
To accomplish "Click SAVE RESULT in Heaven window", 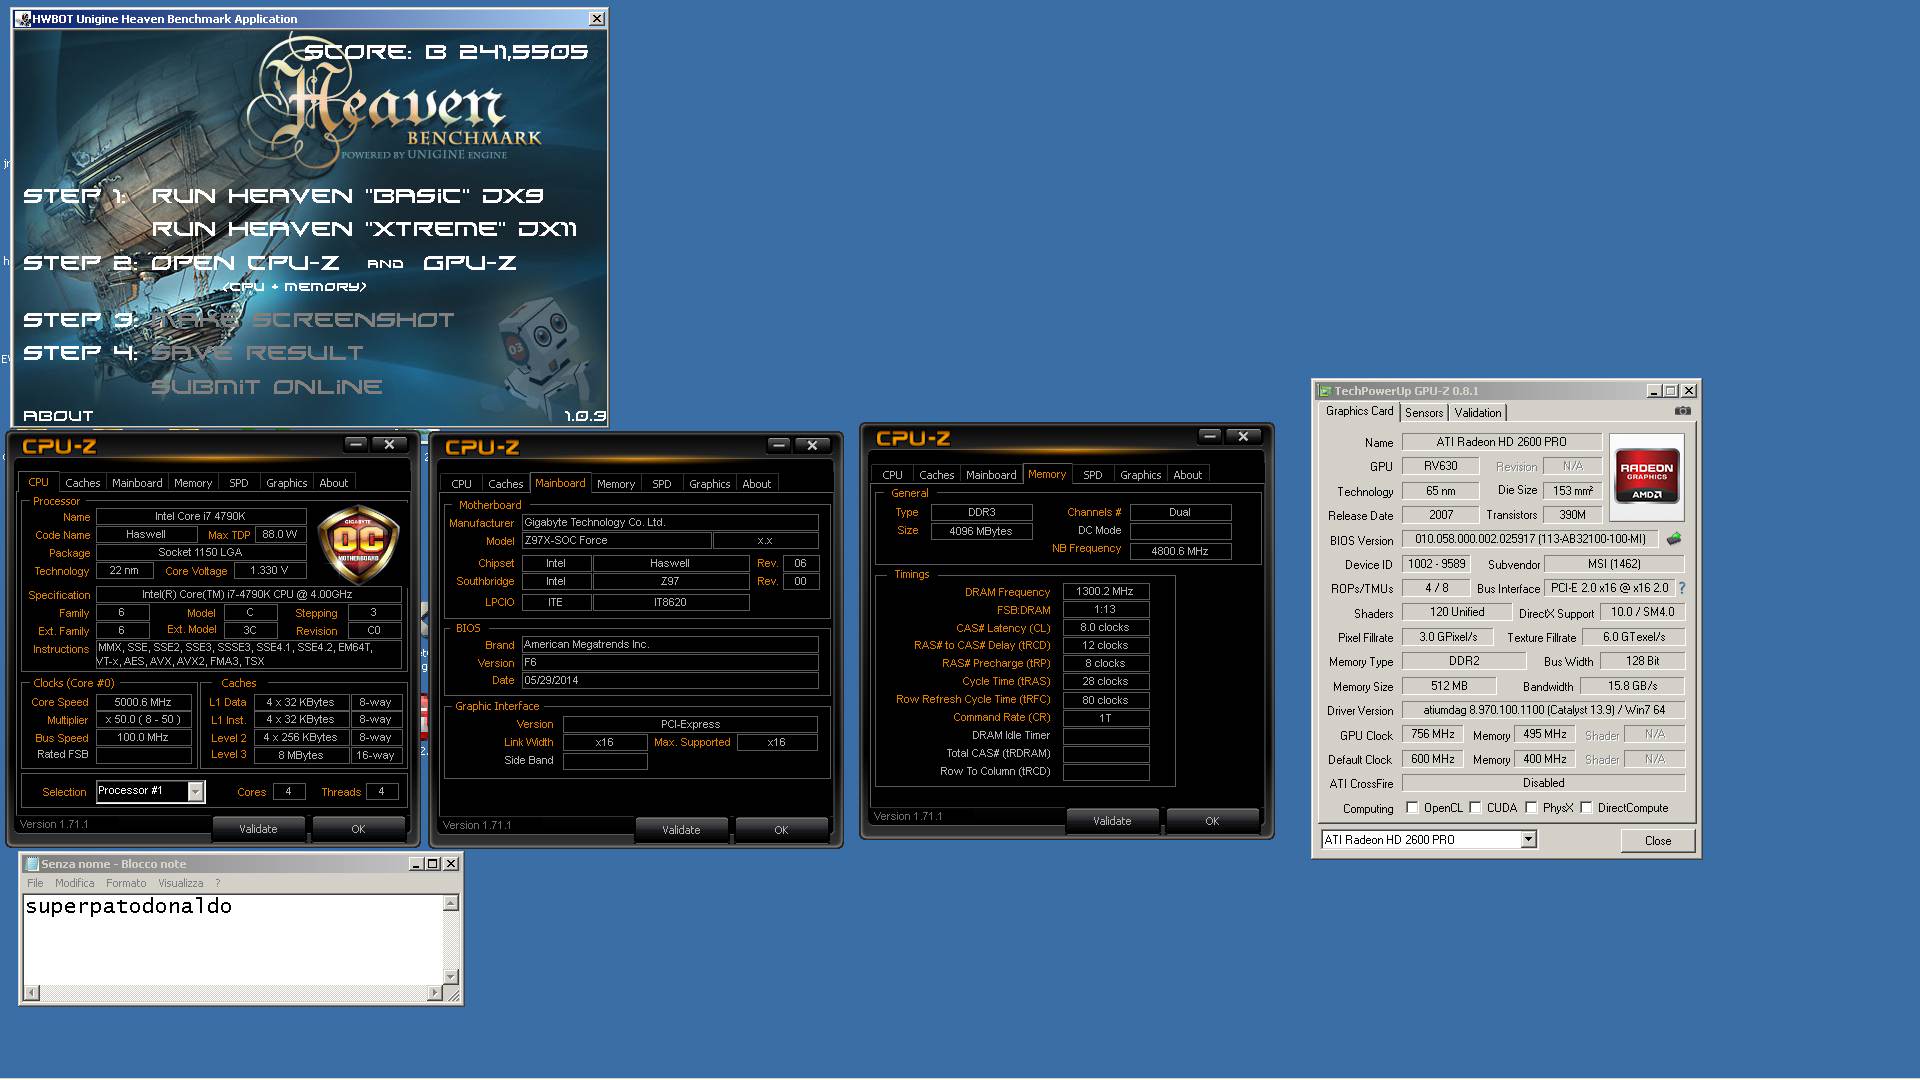I will click(x=257, y=353).
